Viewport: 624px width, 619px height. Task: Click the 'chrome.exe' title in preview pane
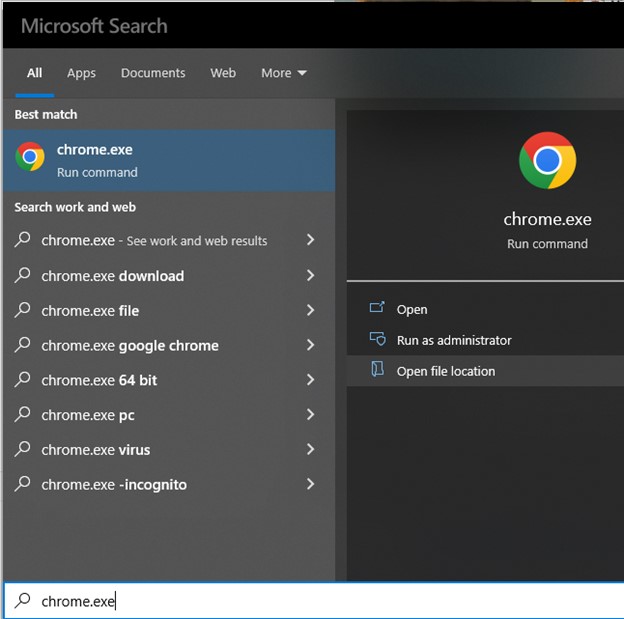point(547,219)
